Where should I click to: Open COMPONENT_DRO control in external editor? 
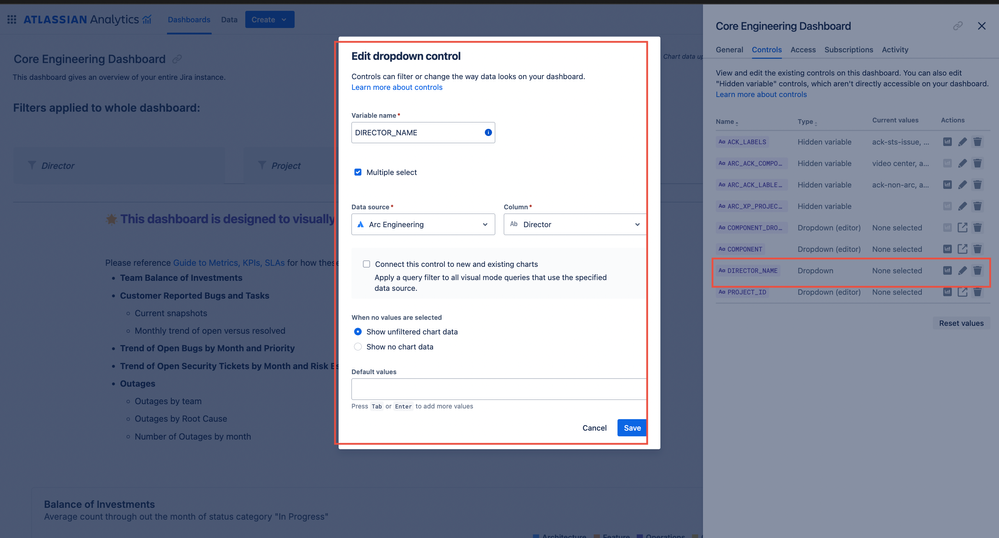(x=962, y=228)
